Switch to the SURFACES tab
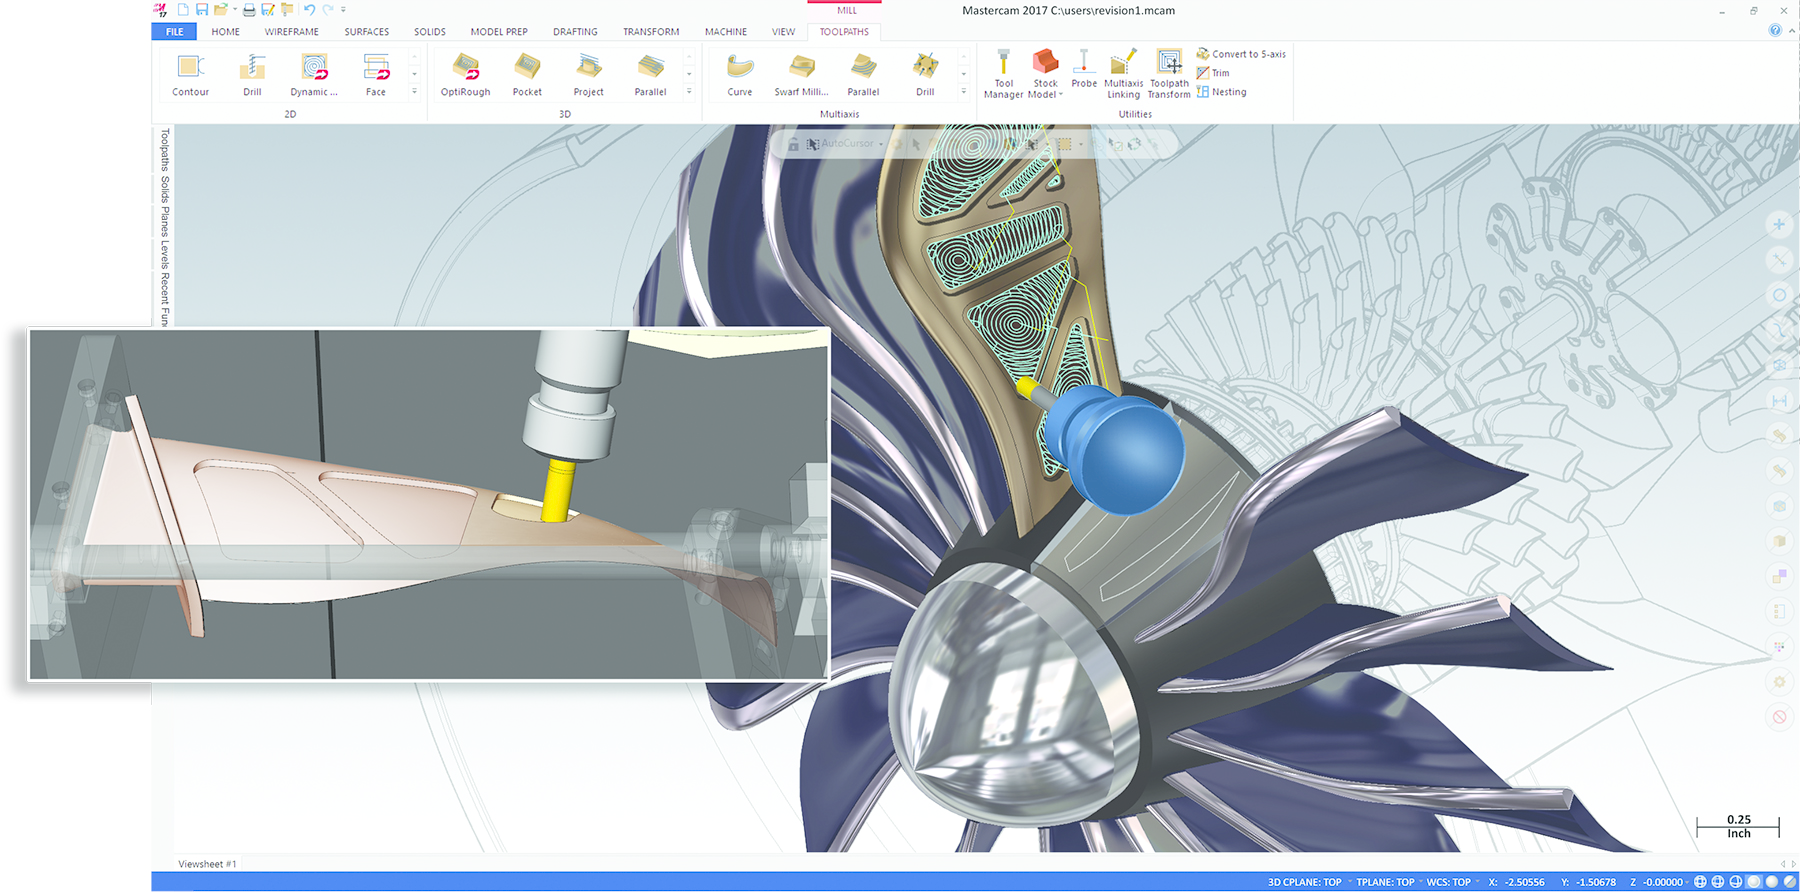Image resolution: width=1800 pixels, height=892 pixels. (367, 32)
